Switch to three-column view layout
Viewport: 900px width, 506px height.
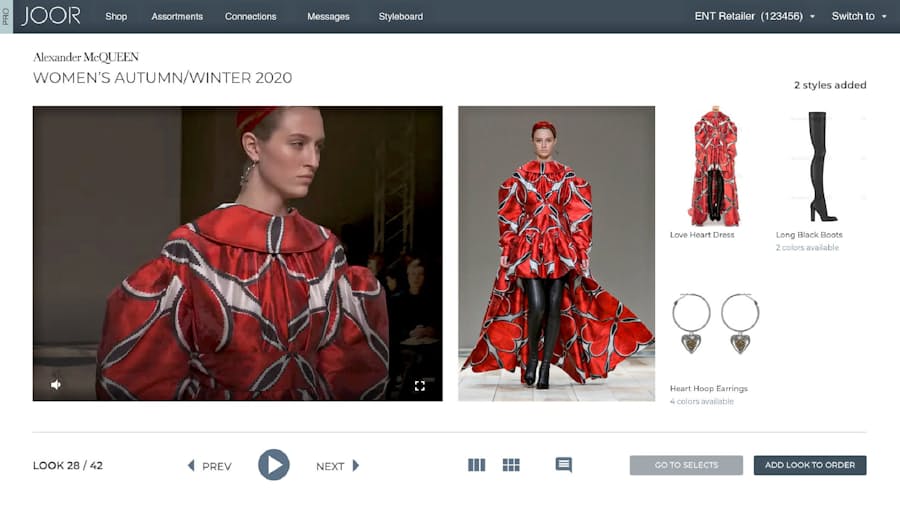click(x=476, y=465)
